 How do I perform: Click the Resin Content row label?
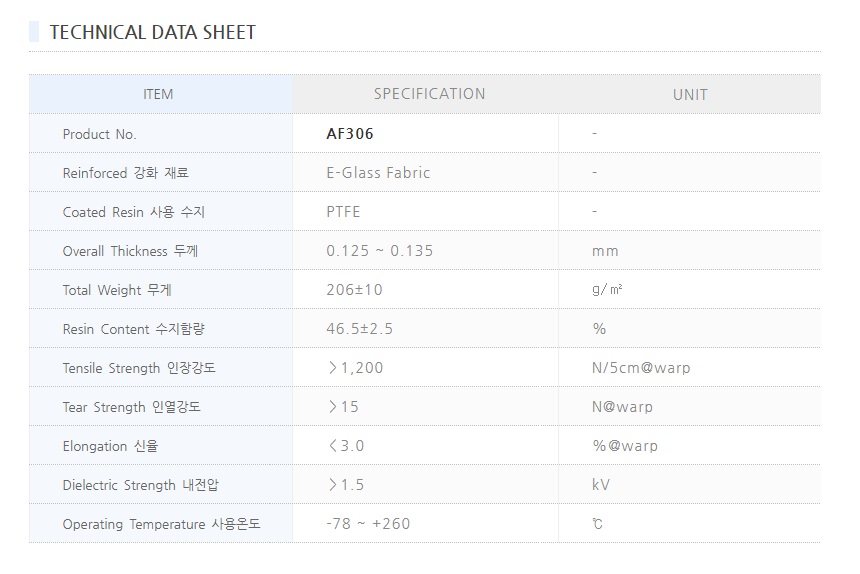click(133, 329)
